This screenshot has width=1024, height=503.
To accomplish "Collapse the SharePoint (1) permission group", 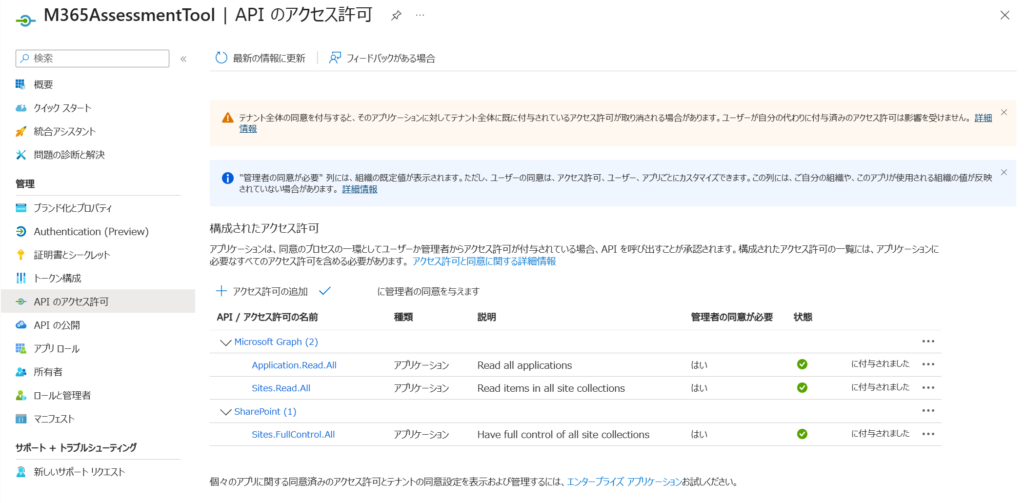I will (225, 411).
